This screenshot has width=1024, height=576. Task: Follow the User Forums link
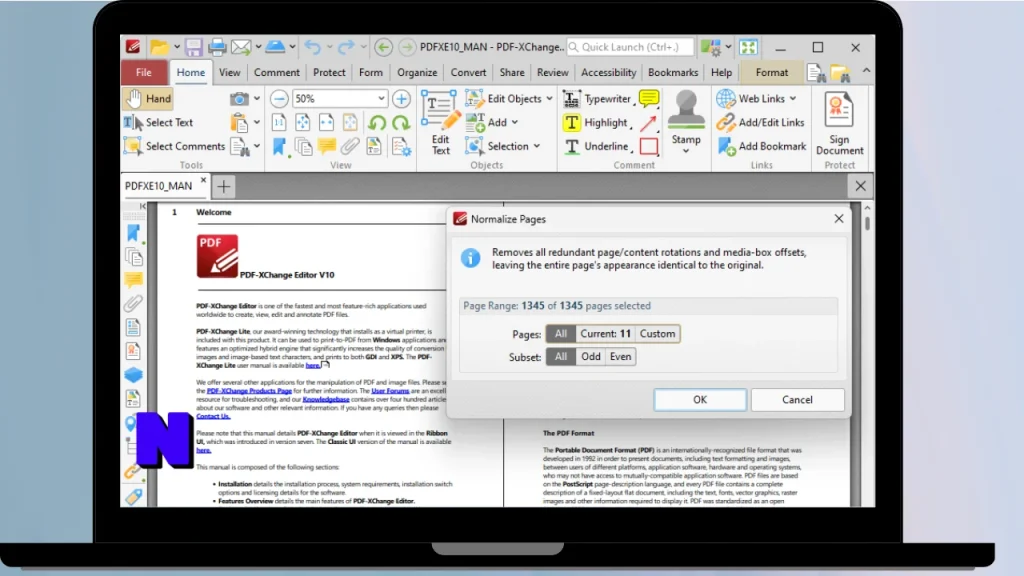point(390,391)
